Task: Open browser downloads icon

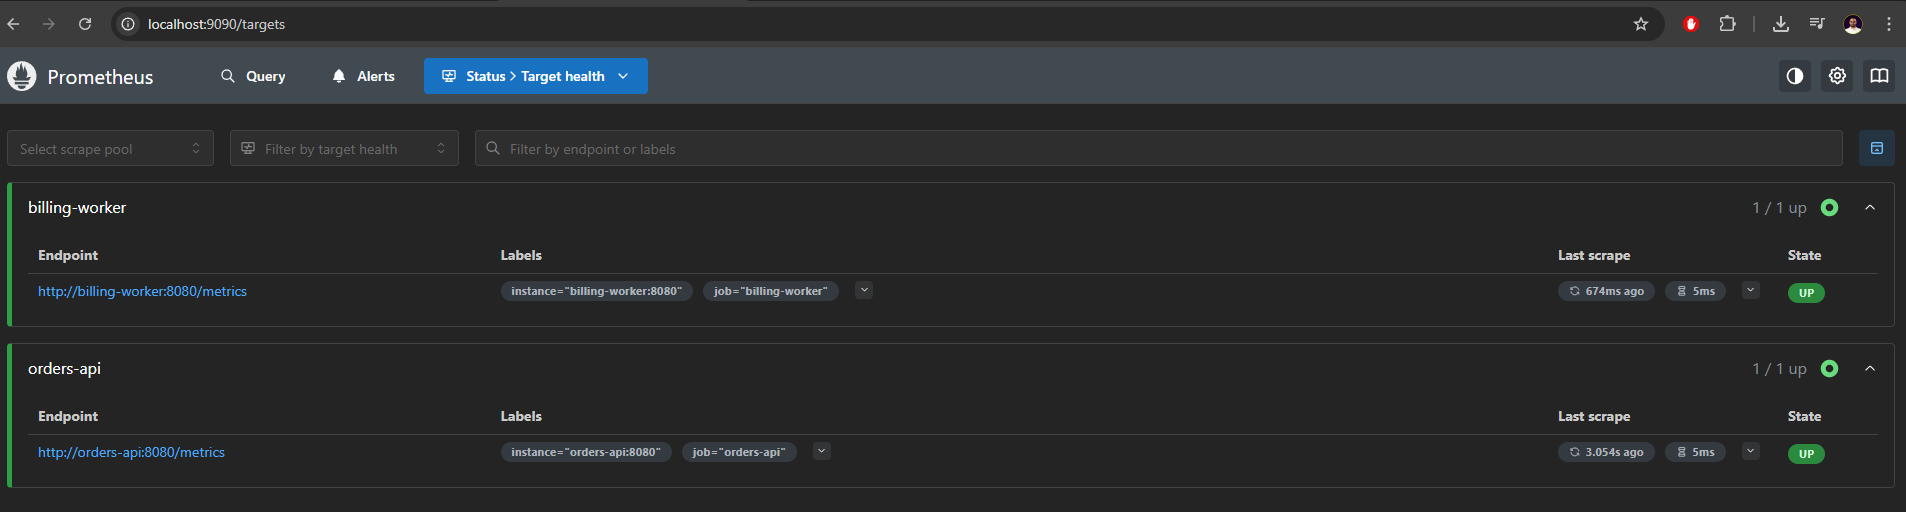Action: [1780, 24]
